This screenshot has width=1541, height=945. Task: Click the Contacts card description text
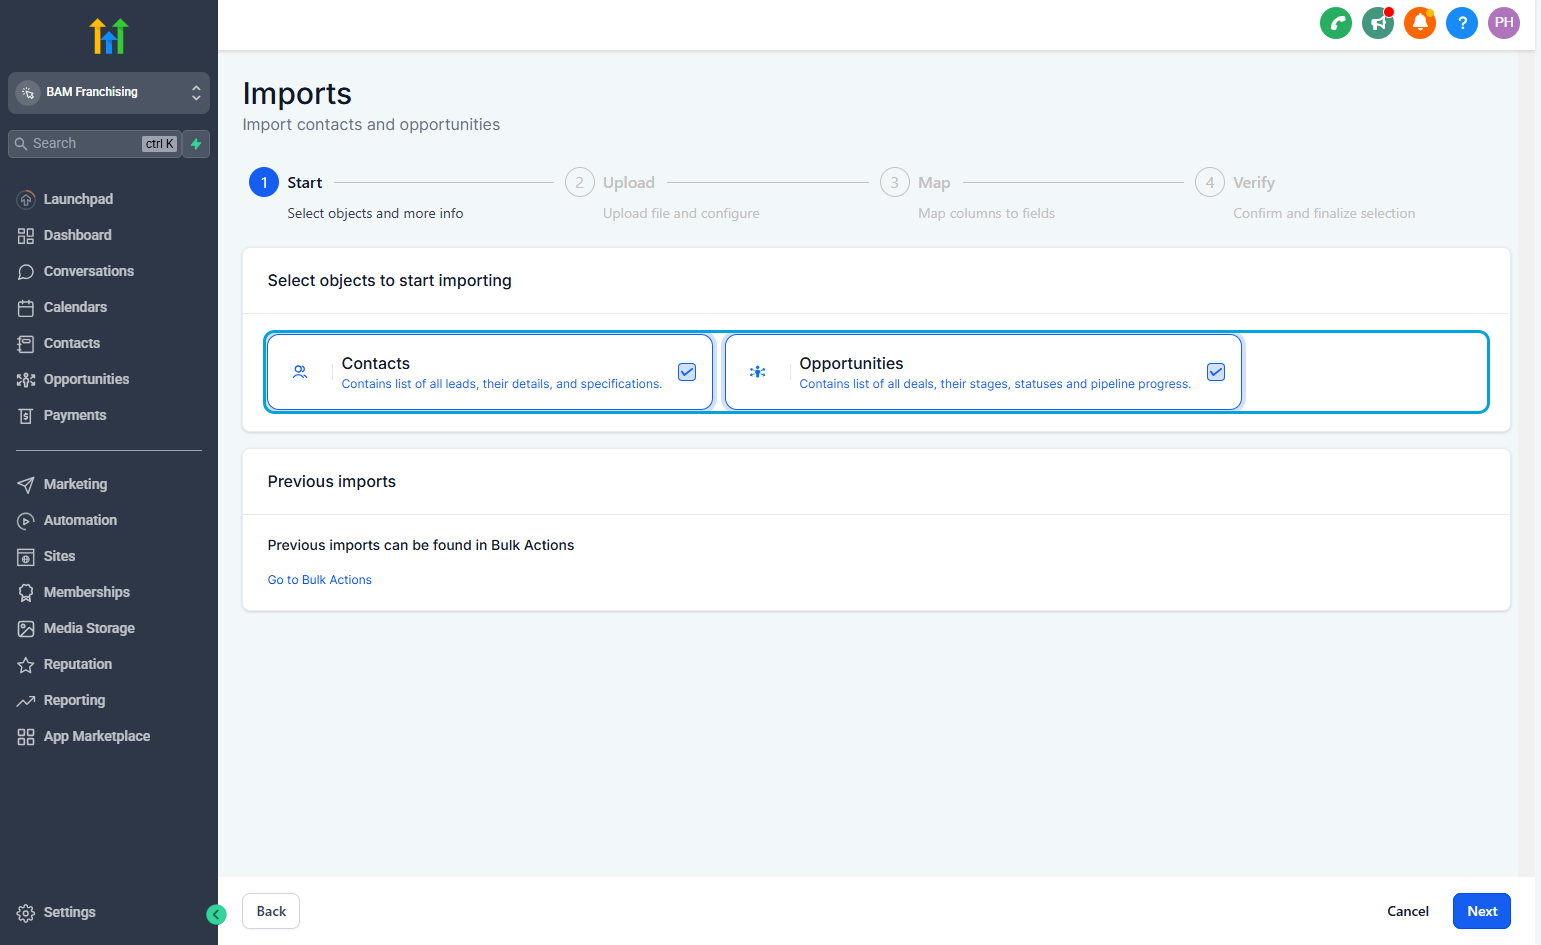coord(502,384)
